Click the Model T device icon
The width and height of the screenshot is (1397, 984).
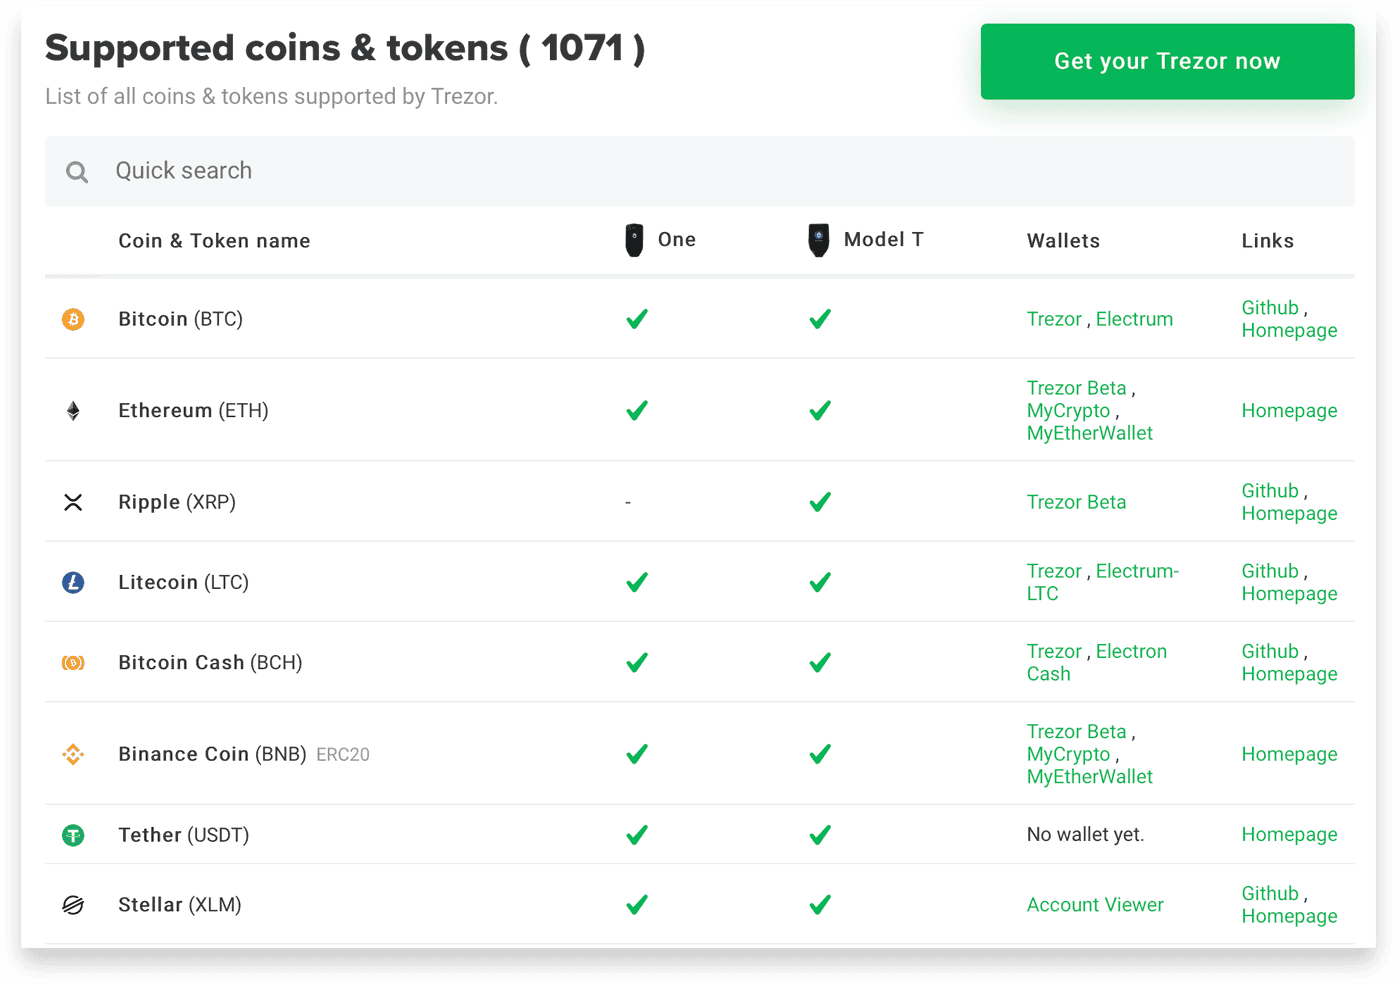pyautogui.click(x=819, y=240)
